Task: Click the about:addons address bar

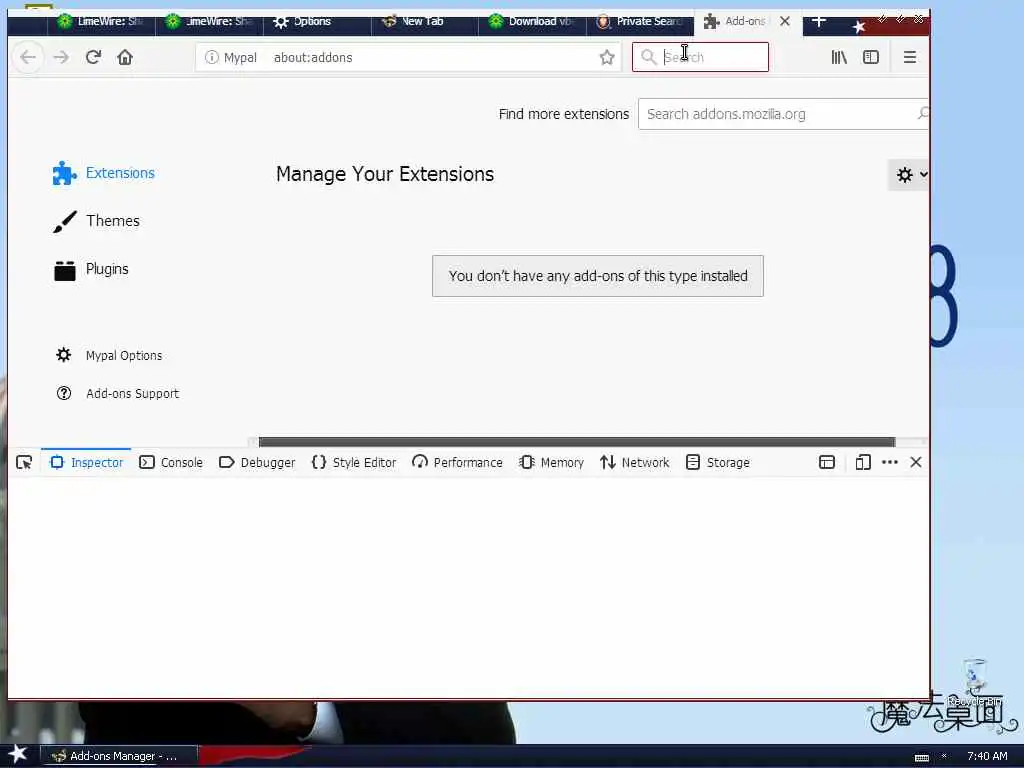Action: click(408, 57)
